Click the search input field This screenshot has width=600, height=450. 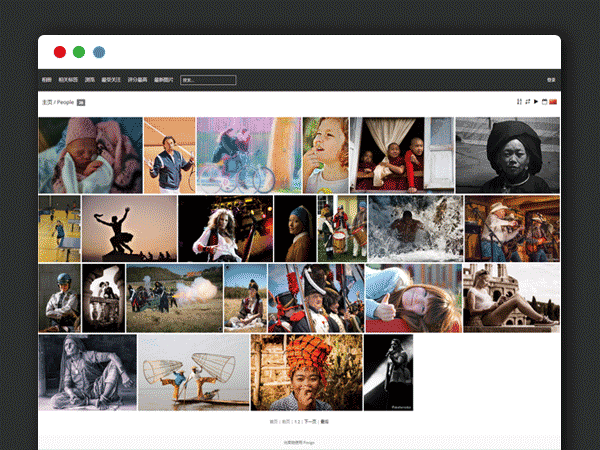click(208, 80)
